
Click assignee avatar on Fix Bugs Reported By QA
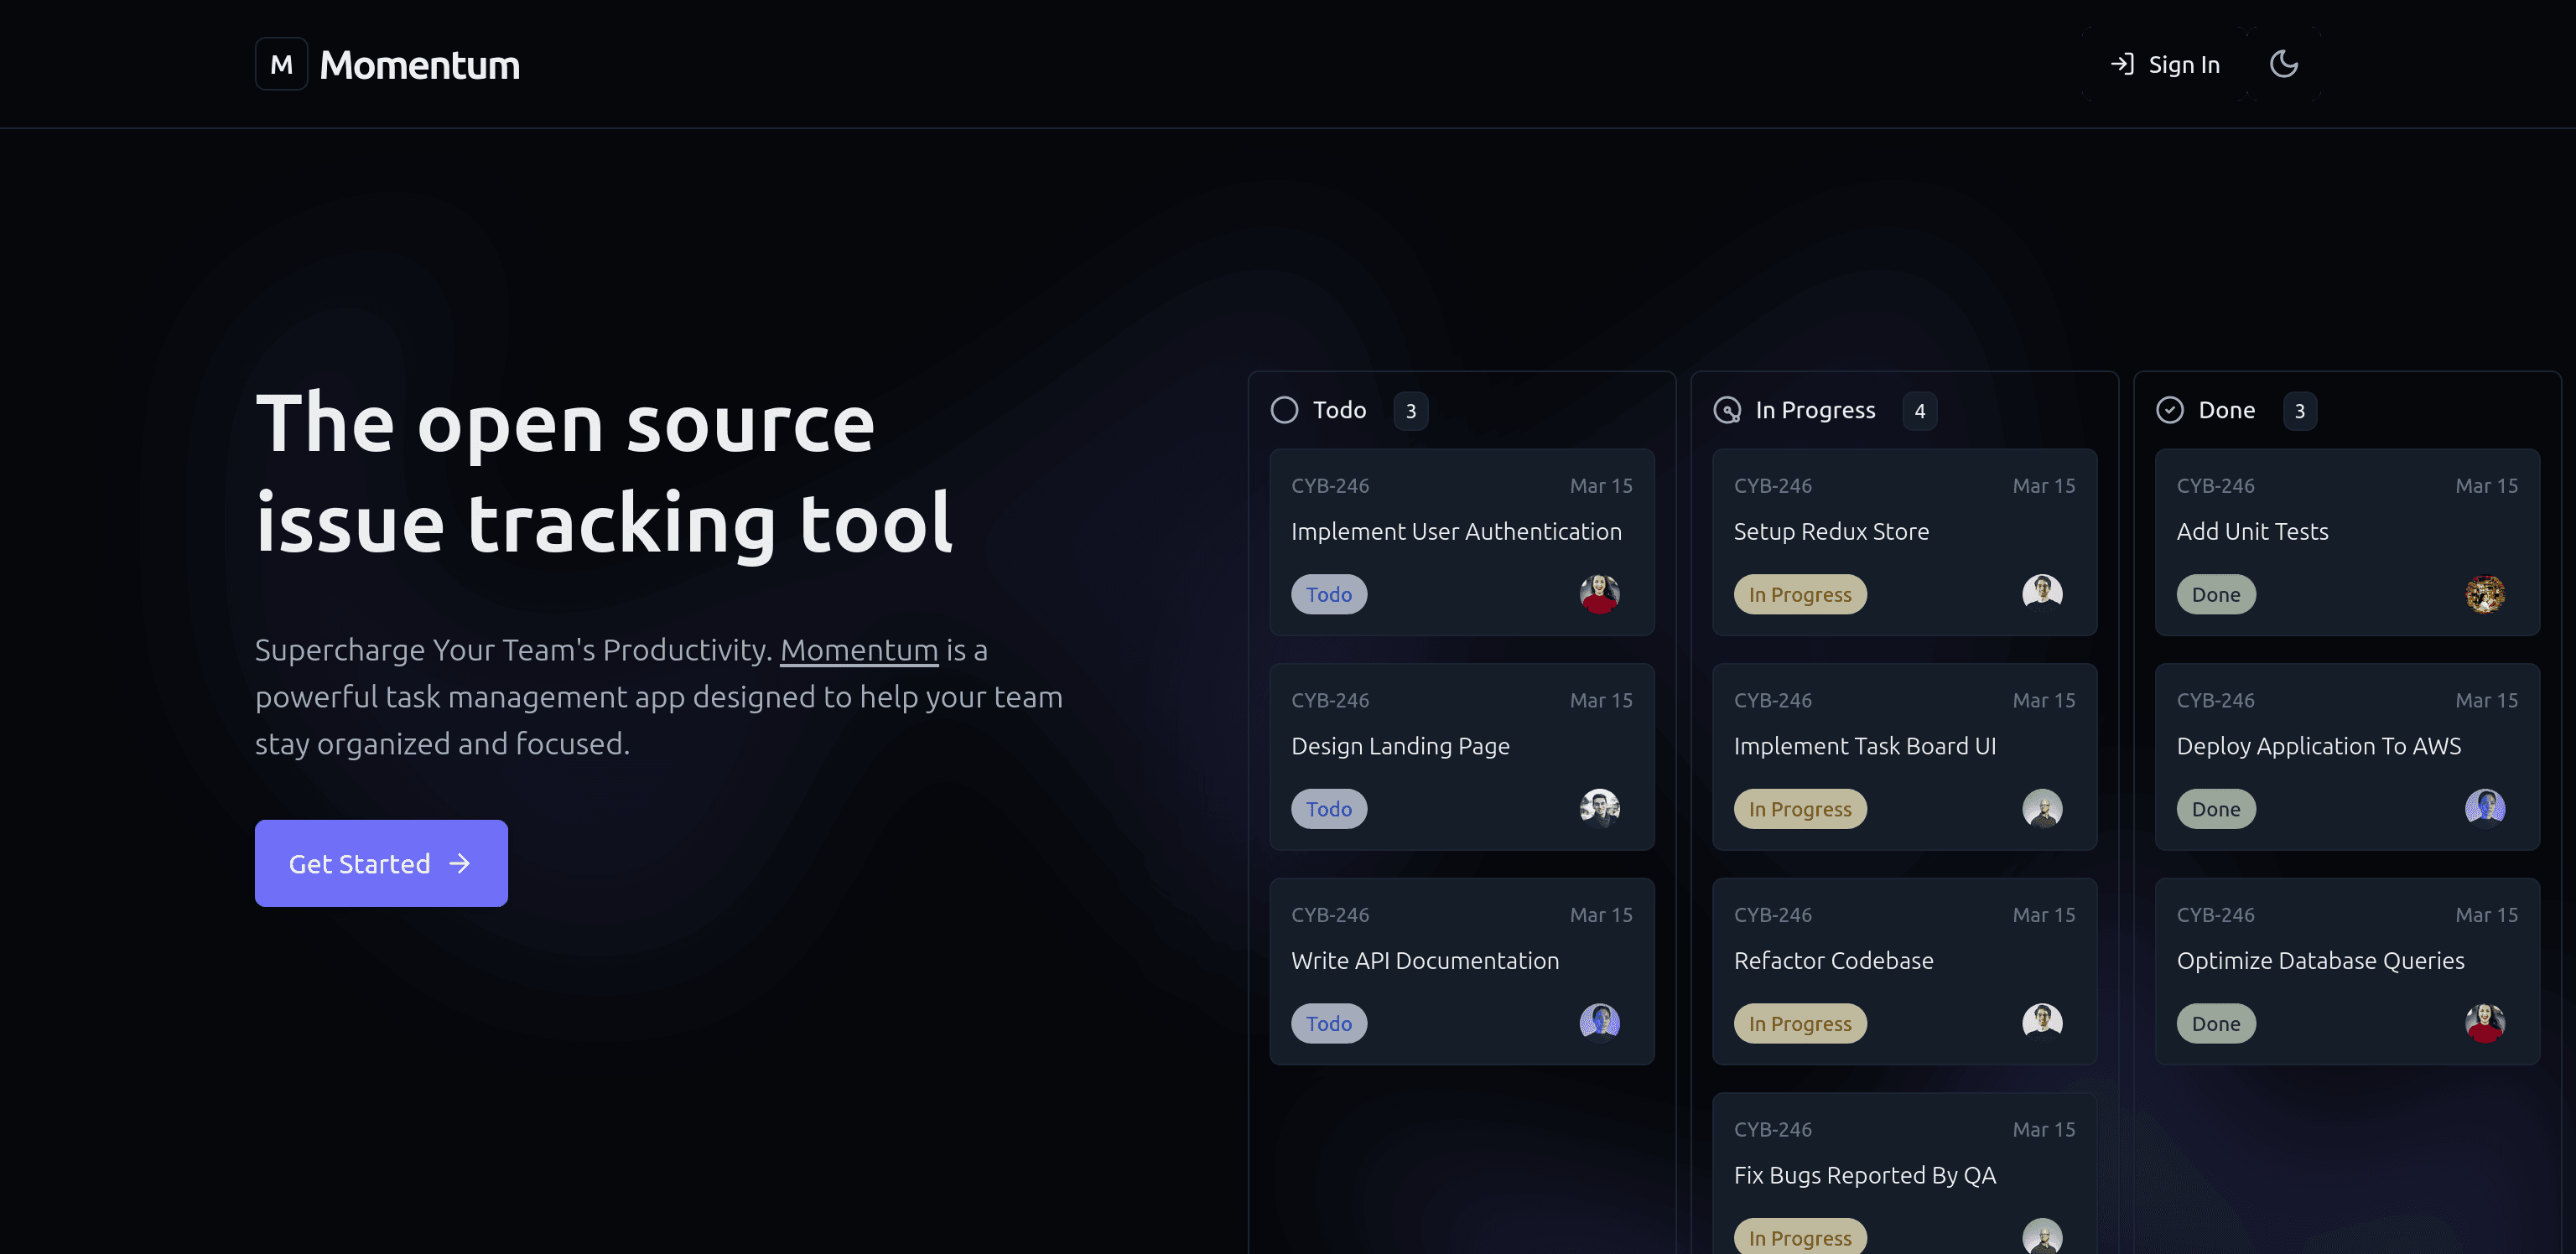[2043, 1236]
